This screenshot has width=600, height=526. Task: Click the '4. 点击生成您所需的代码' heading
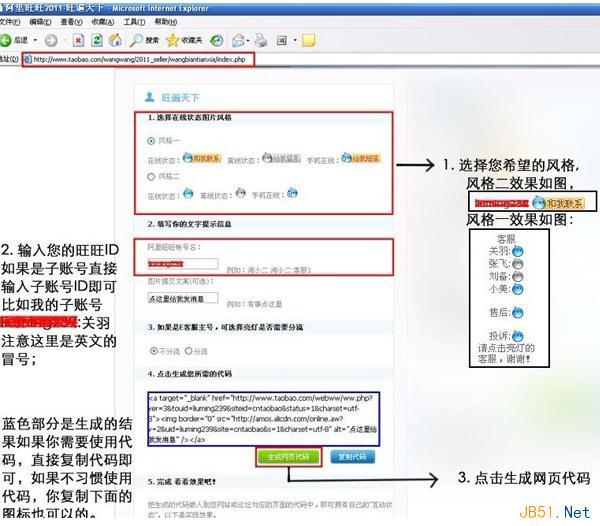(190, 374)
